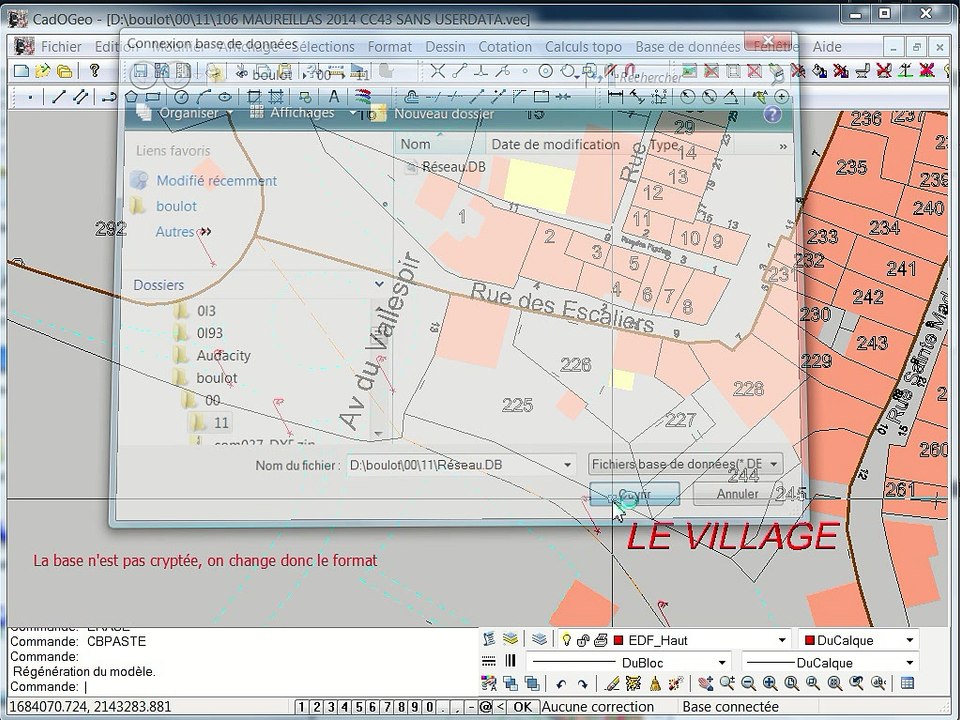Open the Dessin menu
The width and height of the screenshot is (960, 720).
(x=445, y=47)
